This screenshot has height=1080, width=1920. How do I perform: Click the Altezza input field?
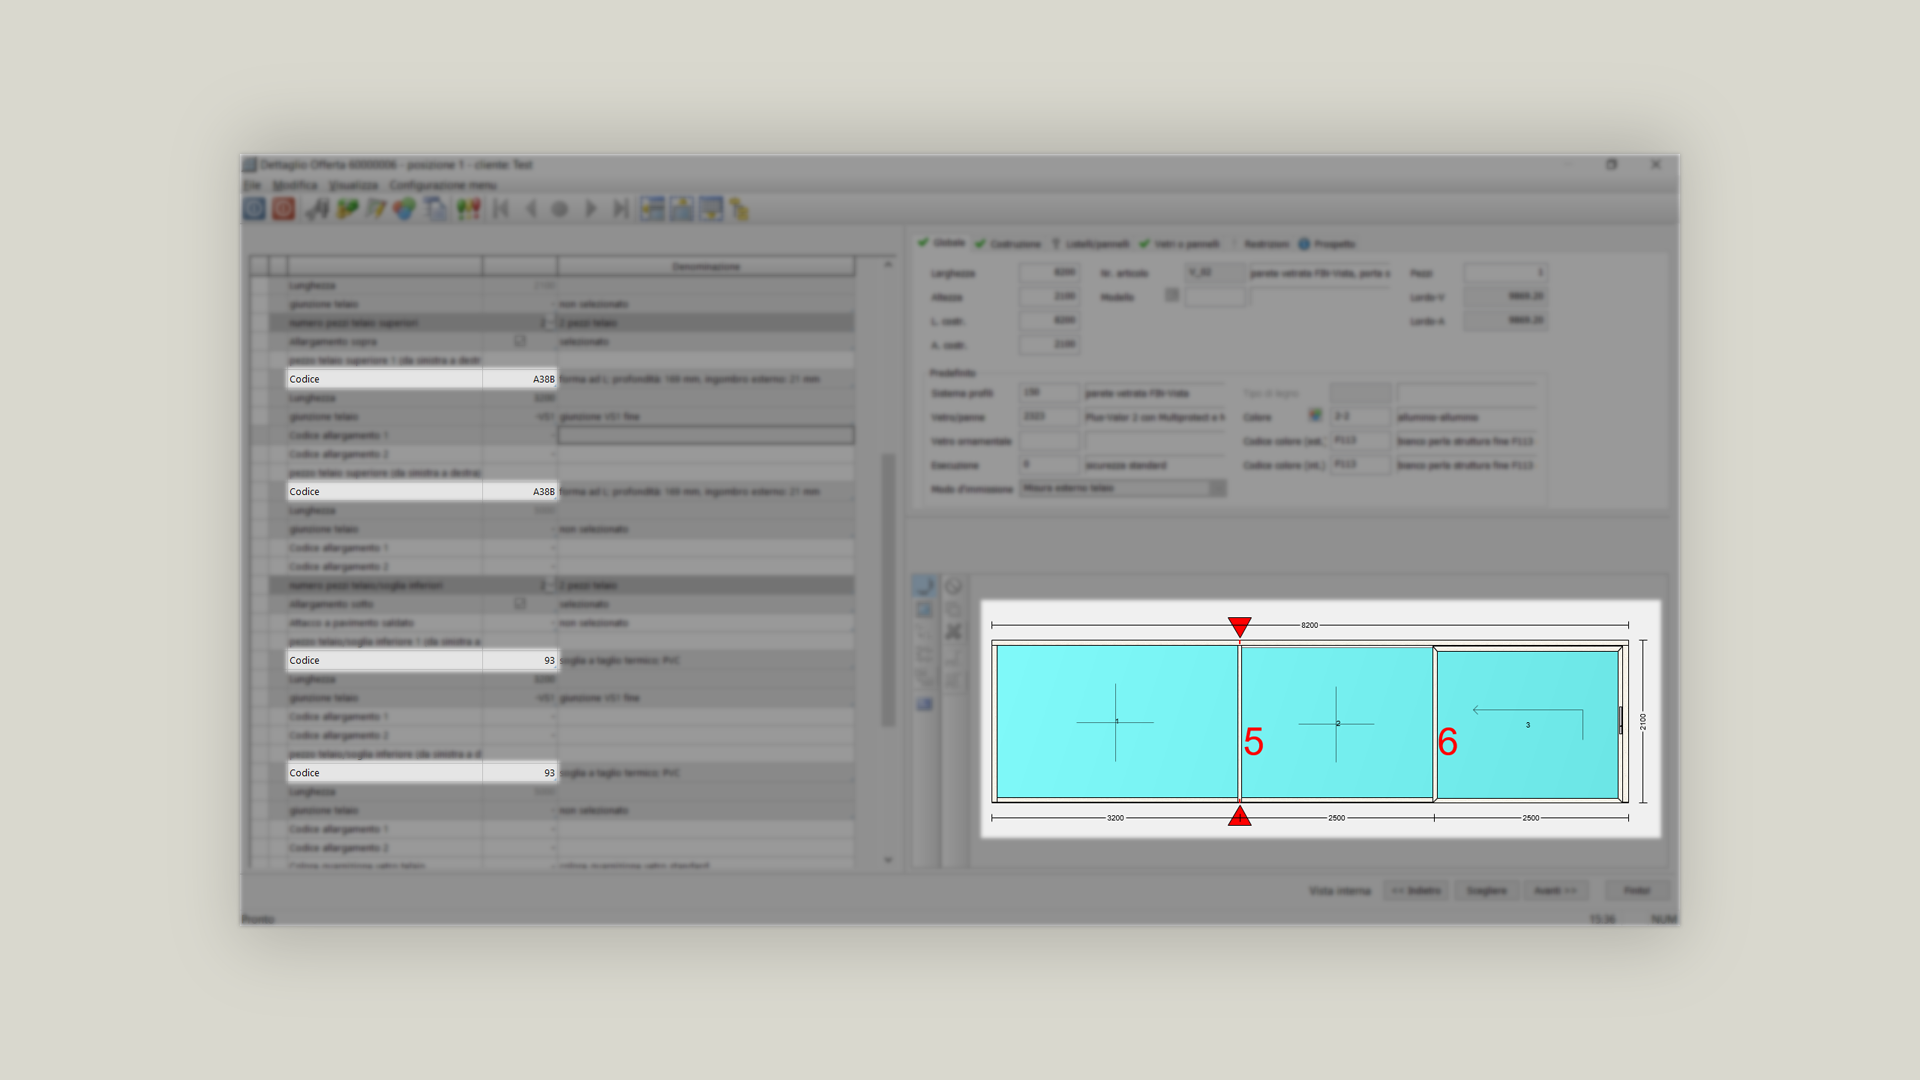coord(1049,296)
